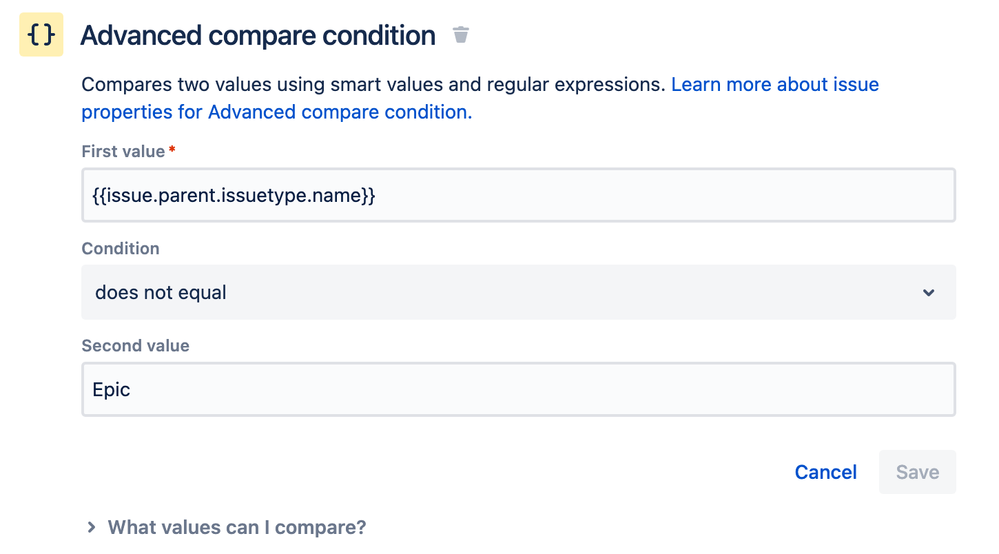Viewport: 999px width, 554px height.
Task: Focus the First value input field
Action: point(660,195)
